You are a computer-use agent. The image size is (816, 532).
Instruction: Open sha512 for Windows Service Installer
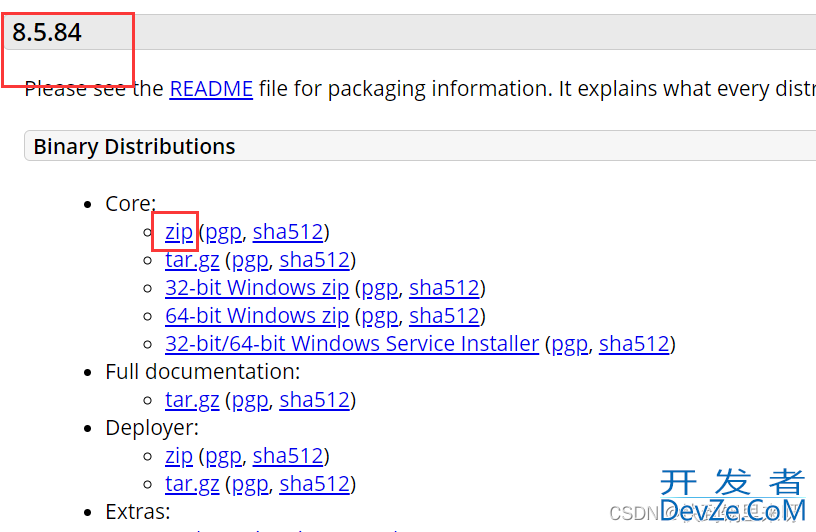(x=634, y=344)
